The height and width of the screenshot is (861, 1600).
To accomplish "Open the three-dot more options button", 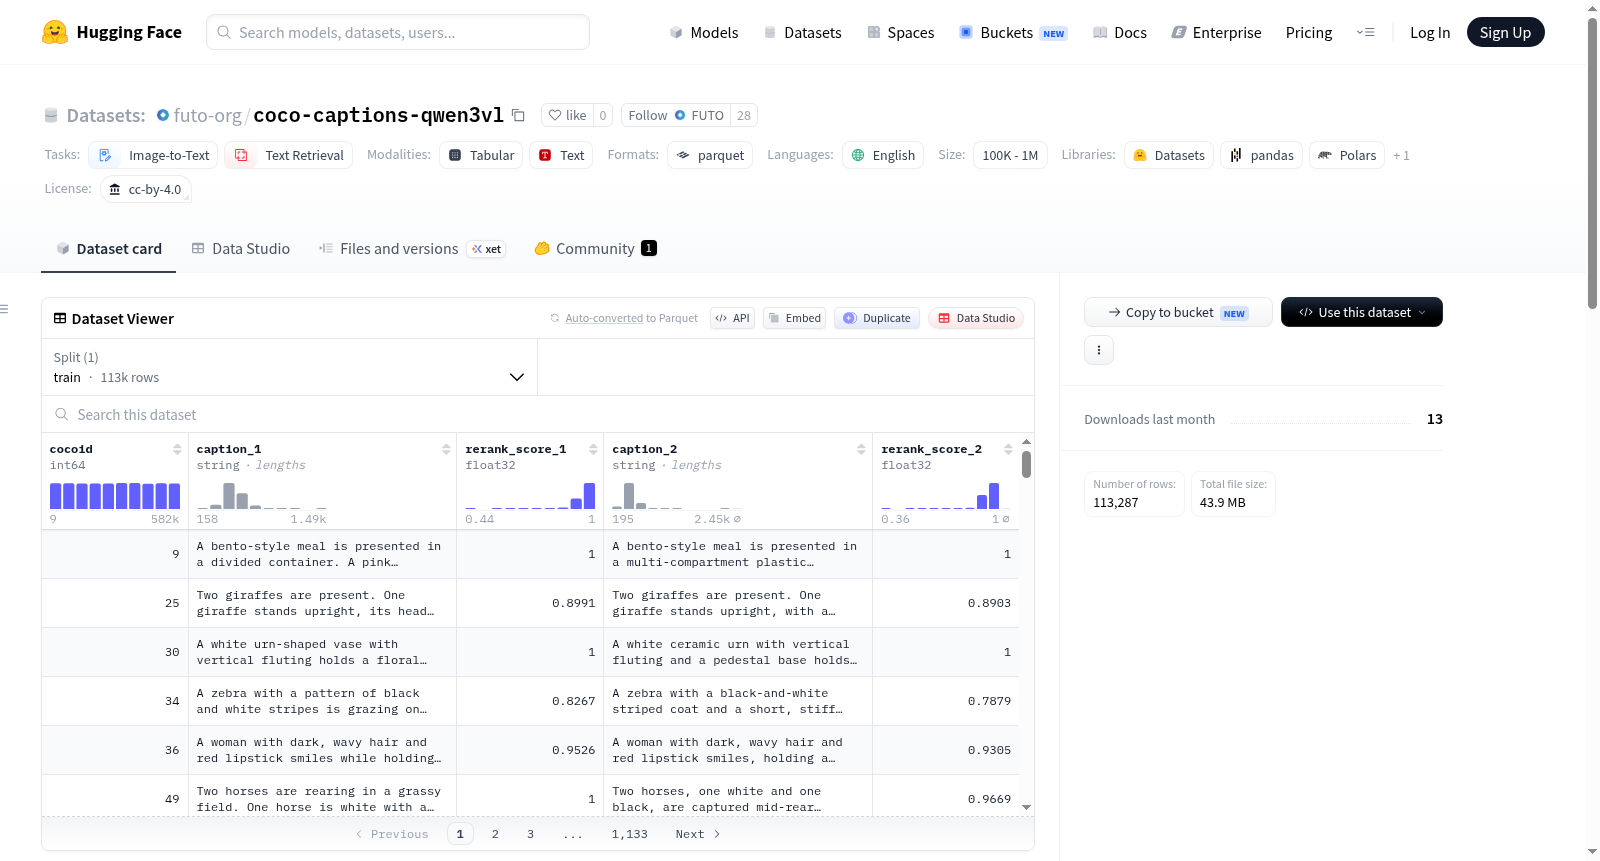I will [x=1099, y=350].
